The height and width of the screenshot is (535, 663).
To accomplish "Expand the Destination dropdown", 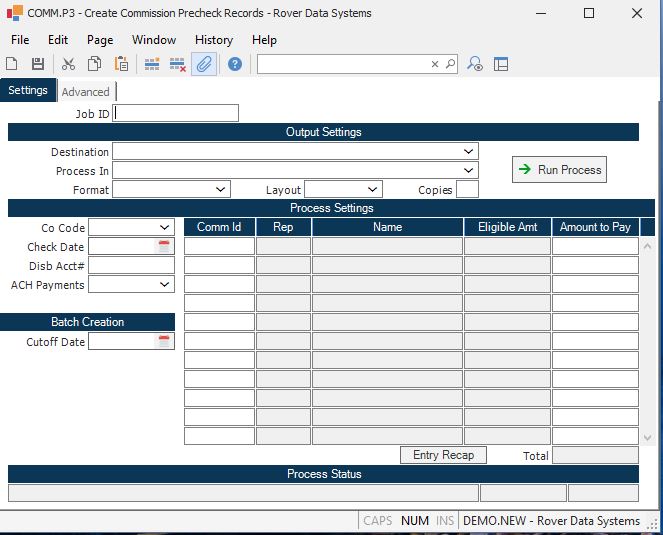I will point(469,152).
